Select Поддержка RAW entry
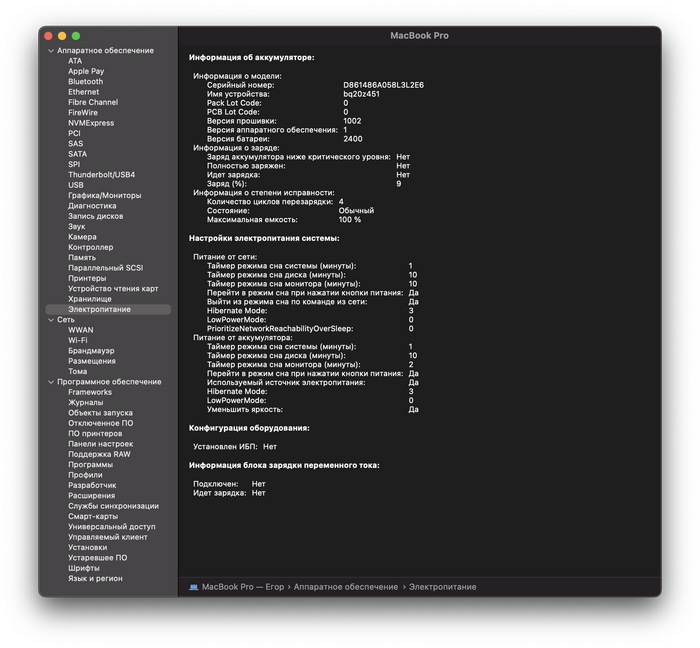This screenshot has width=700, height=648. tap(99, 454)
